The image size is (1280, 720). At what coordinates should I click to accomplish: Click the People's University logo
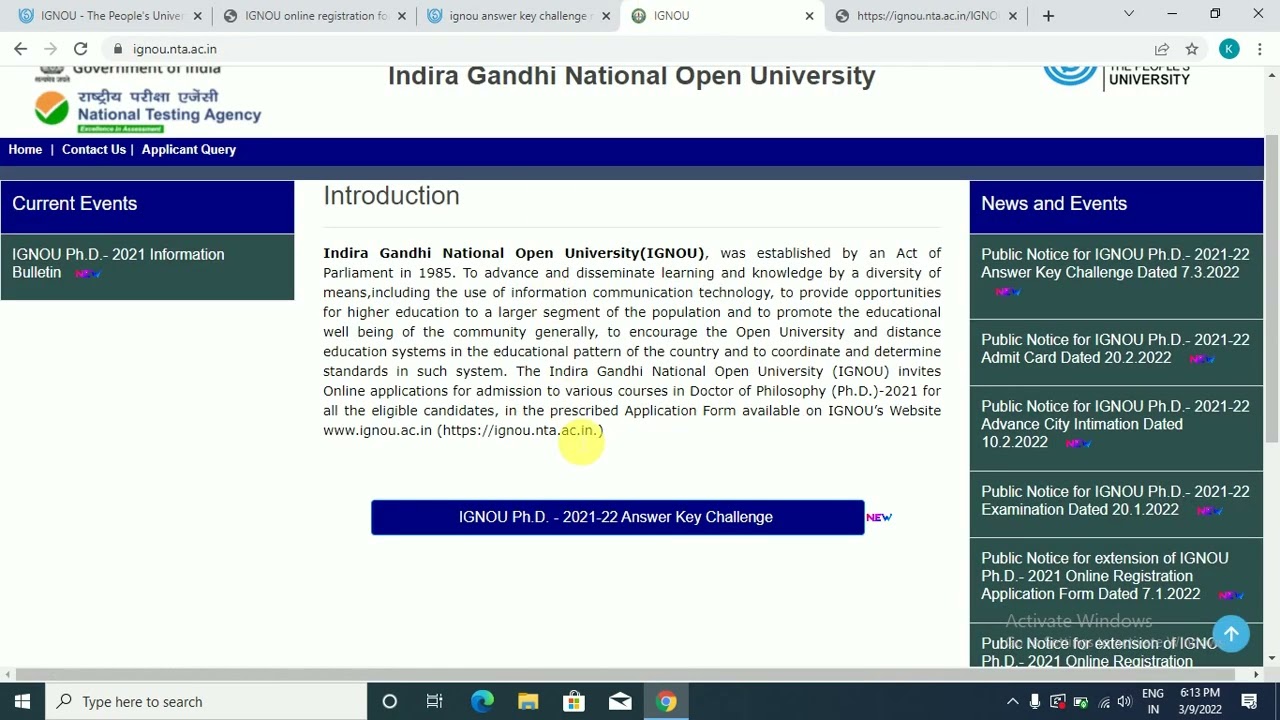1116,77
